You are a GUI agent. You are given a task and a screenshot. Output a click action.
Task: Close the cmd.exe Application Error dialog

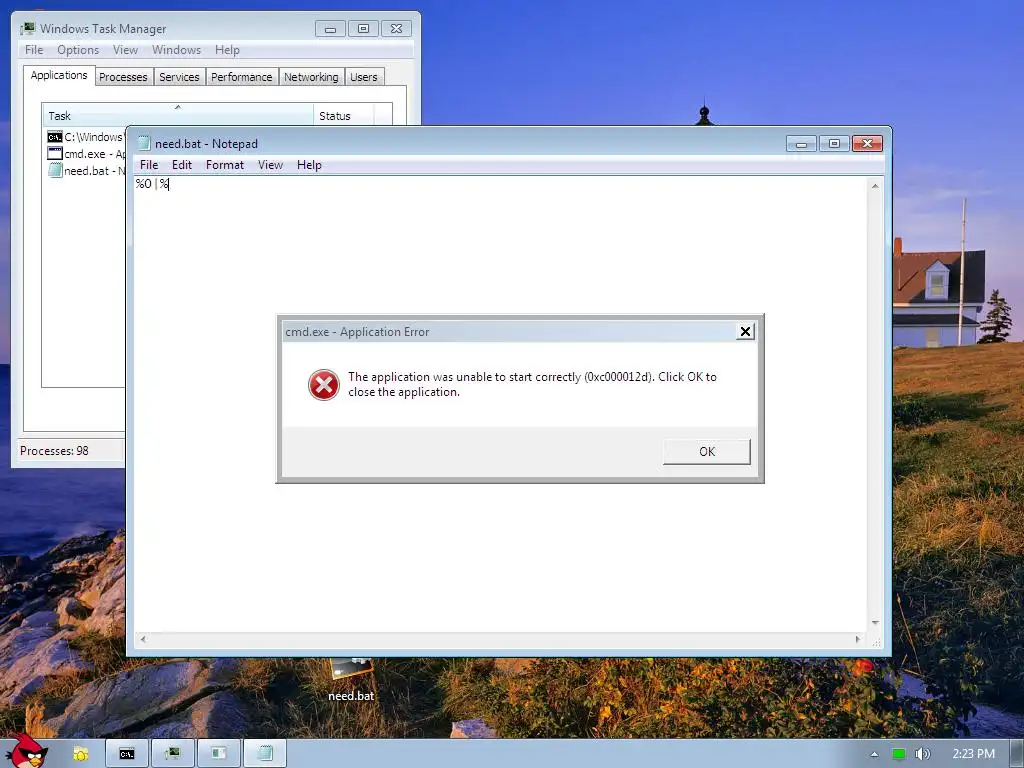(745, 332)
